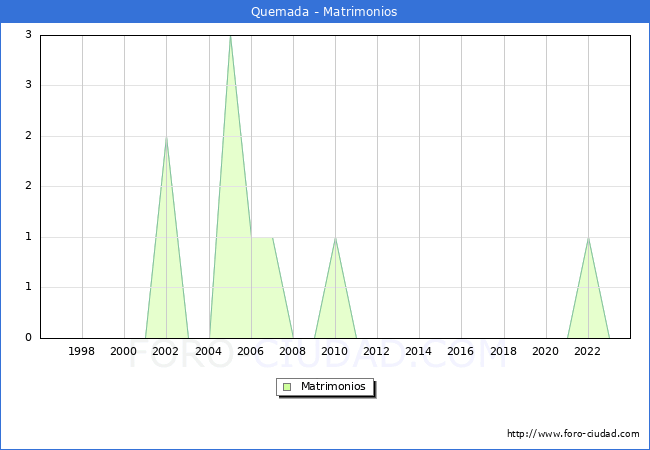Click the 2006 x-axis label
The width and height of the screenshot is (650, 450).
(250, 351)
